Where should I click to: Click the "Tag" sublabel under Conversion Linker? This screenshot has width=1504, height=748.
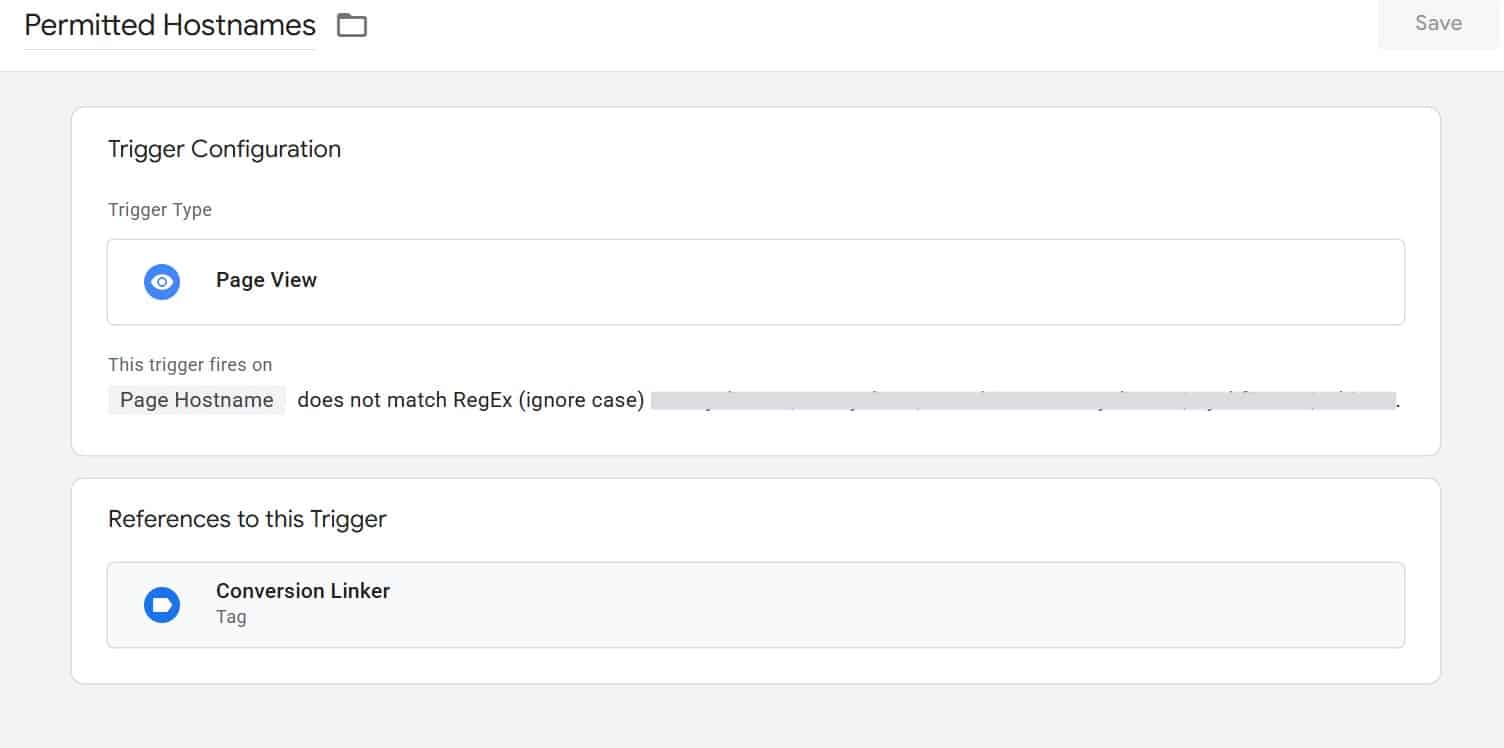[x=231, y=617]
